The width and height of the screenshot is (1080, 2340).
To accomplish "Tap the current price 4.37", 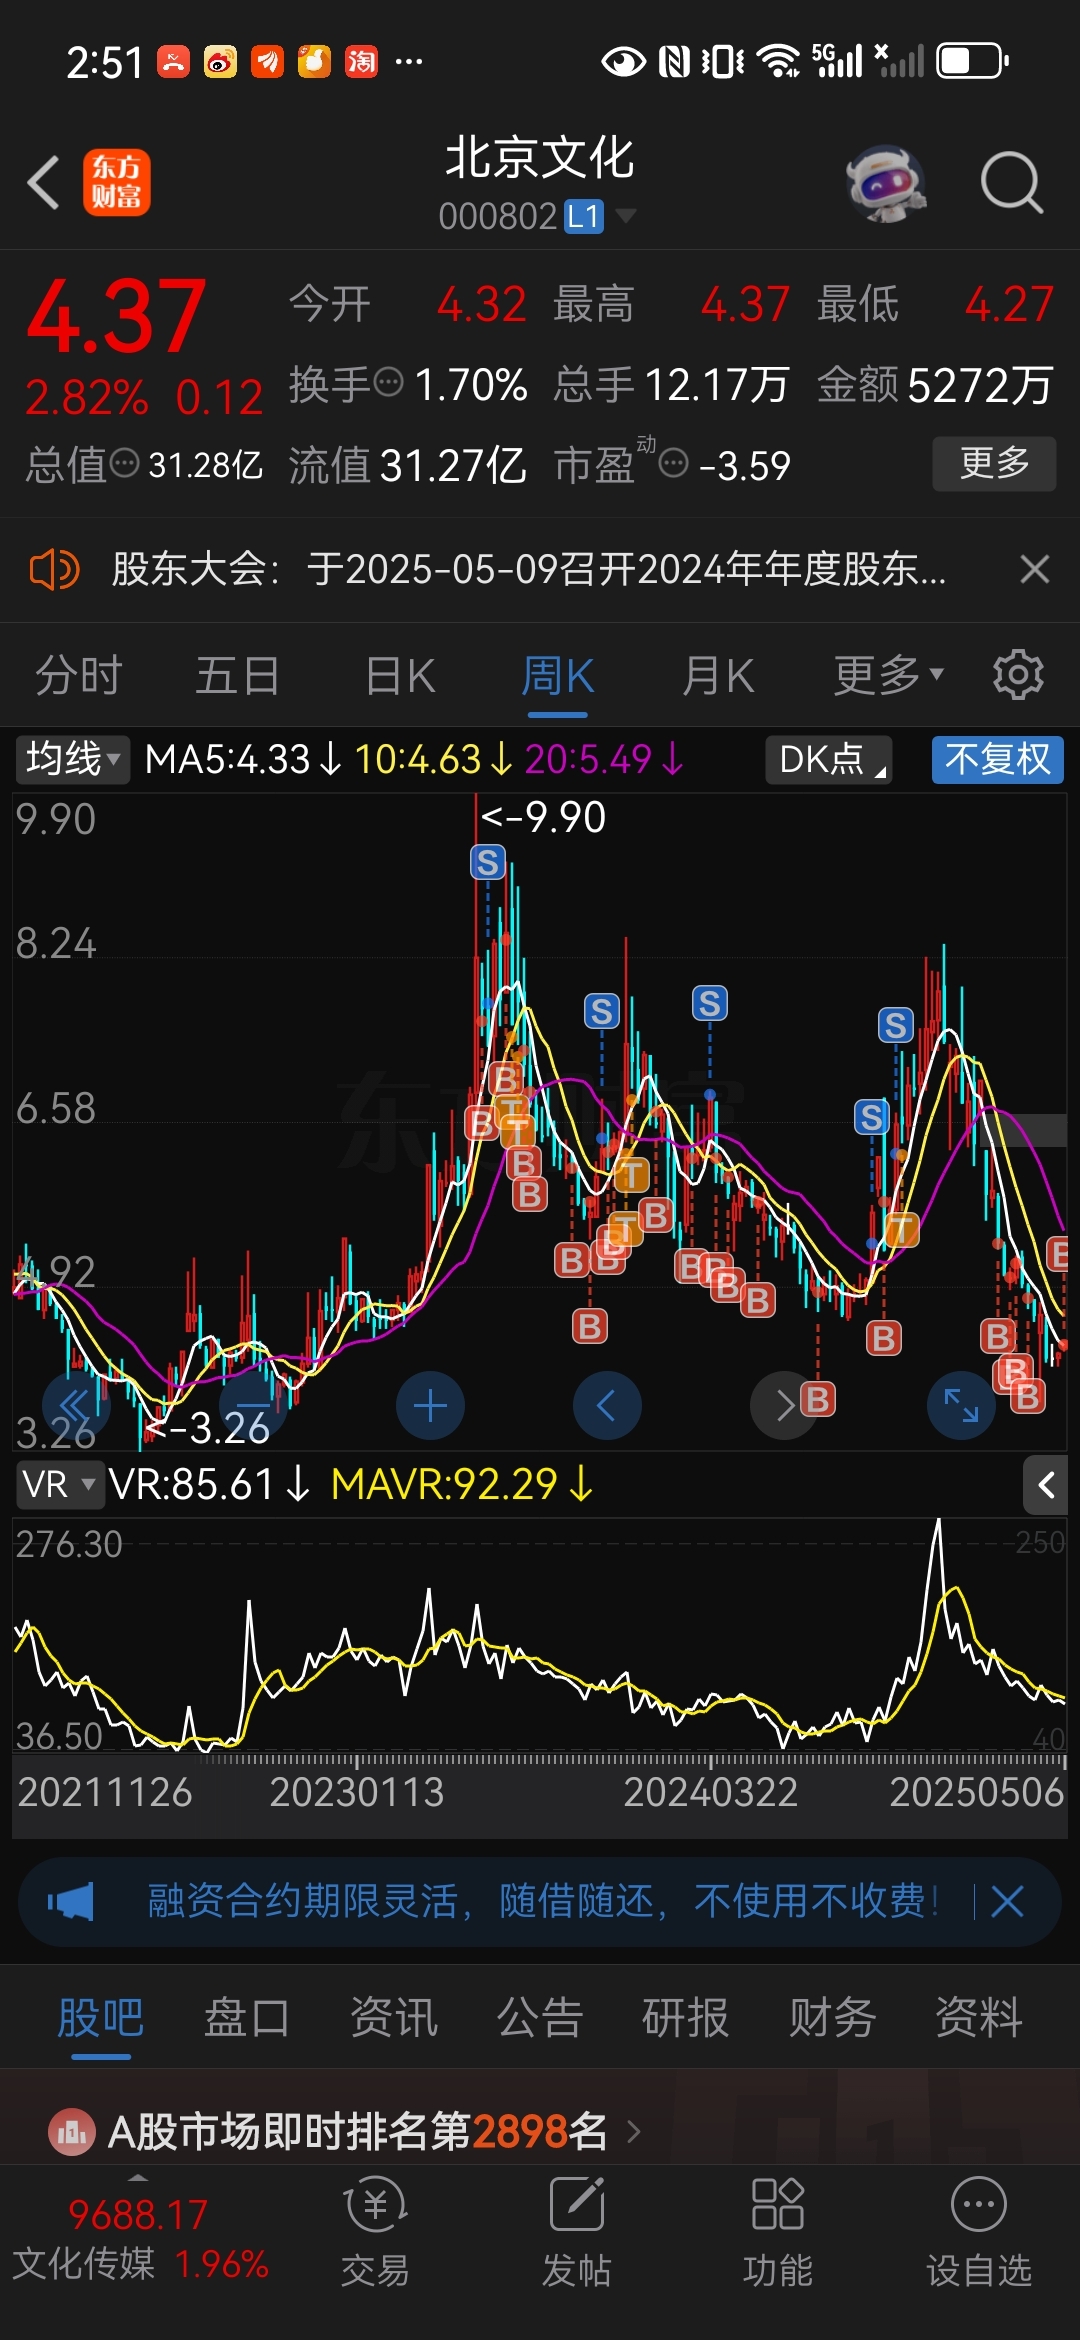I will click(x=116, y=316).
